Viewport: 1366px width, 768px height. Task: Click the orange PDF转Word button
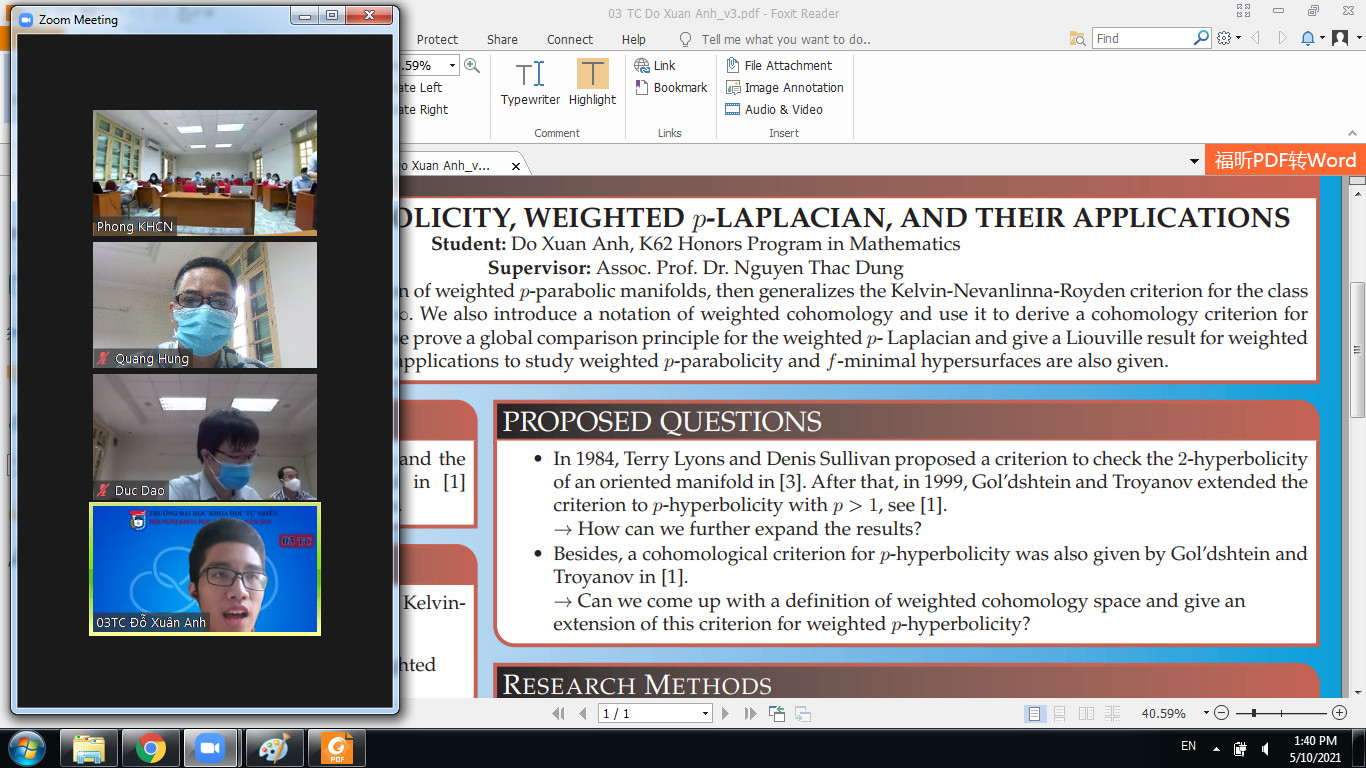click(1284, 161)
